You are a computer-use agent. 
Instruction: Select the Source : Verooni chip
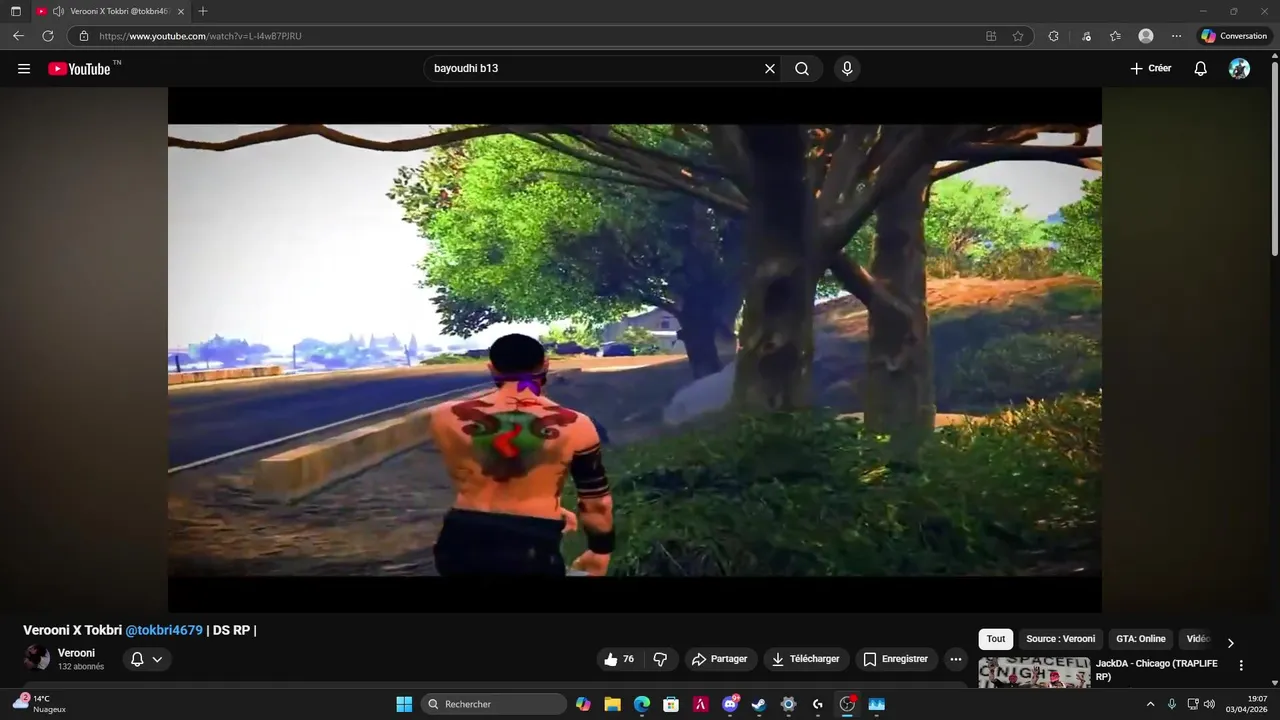(1060, 639)
